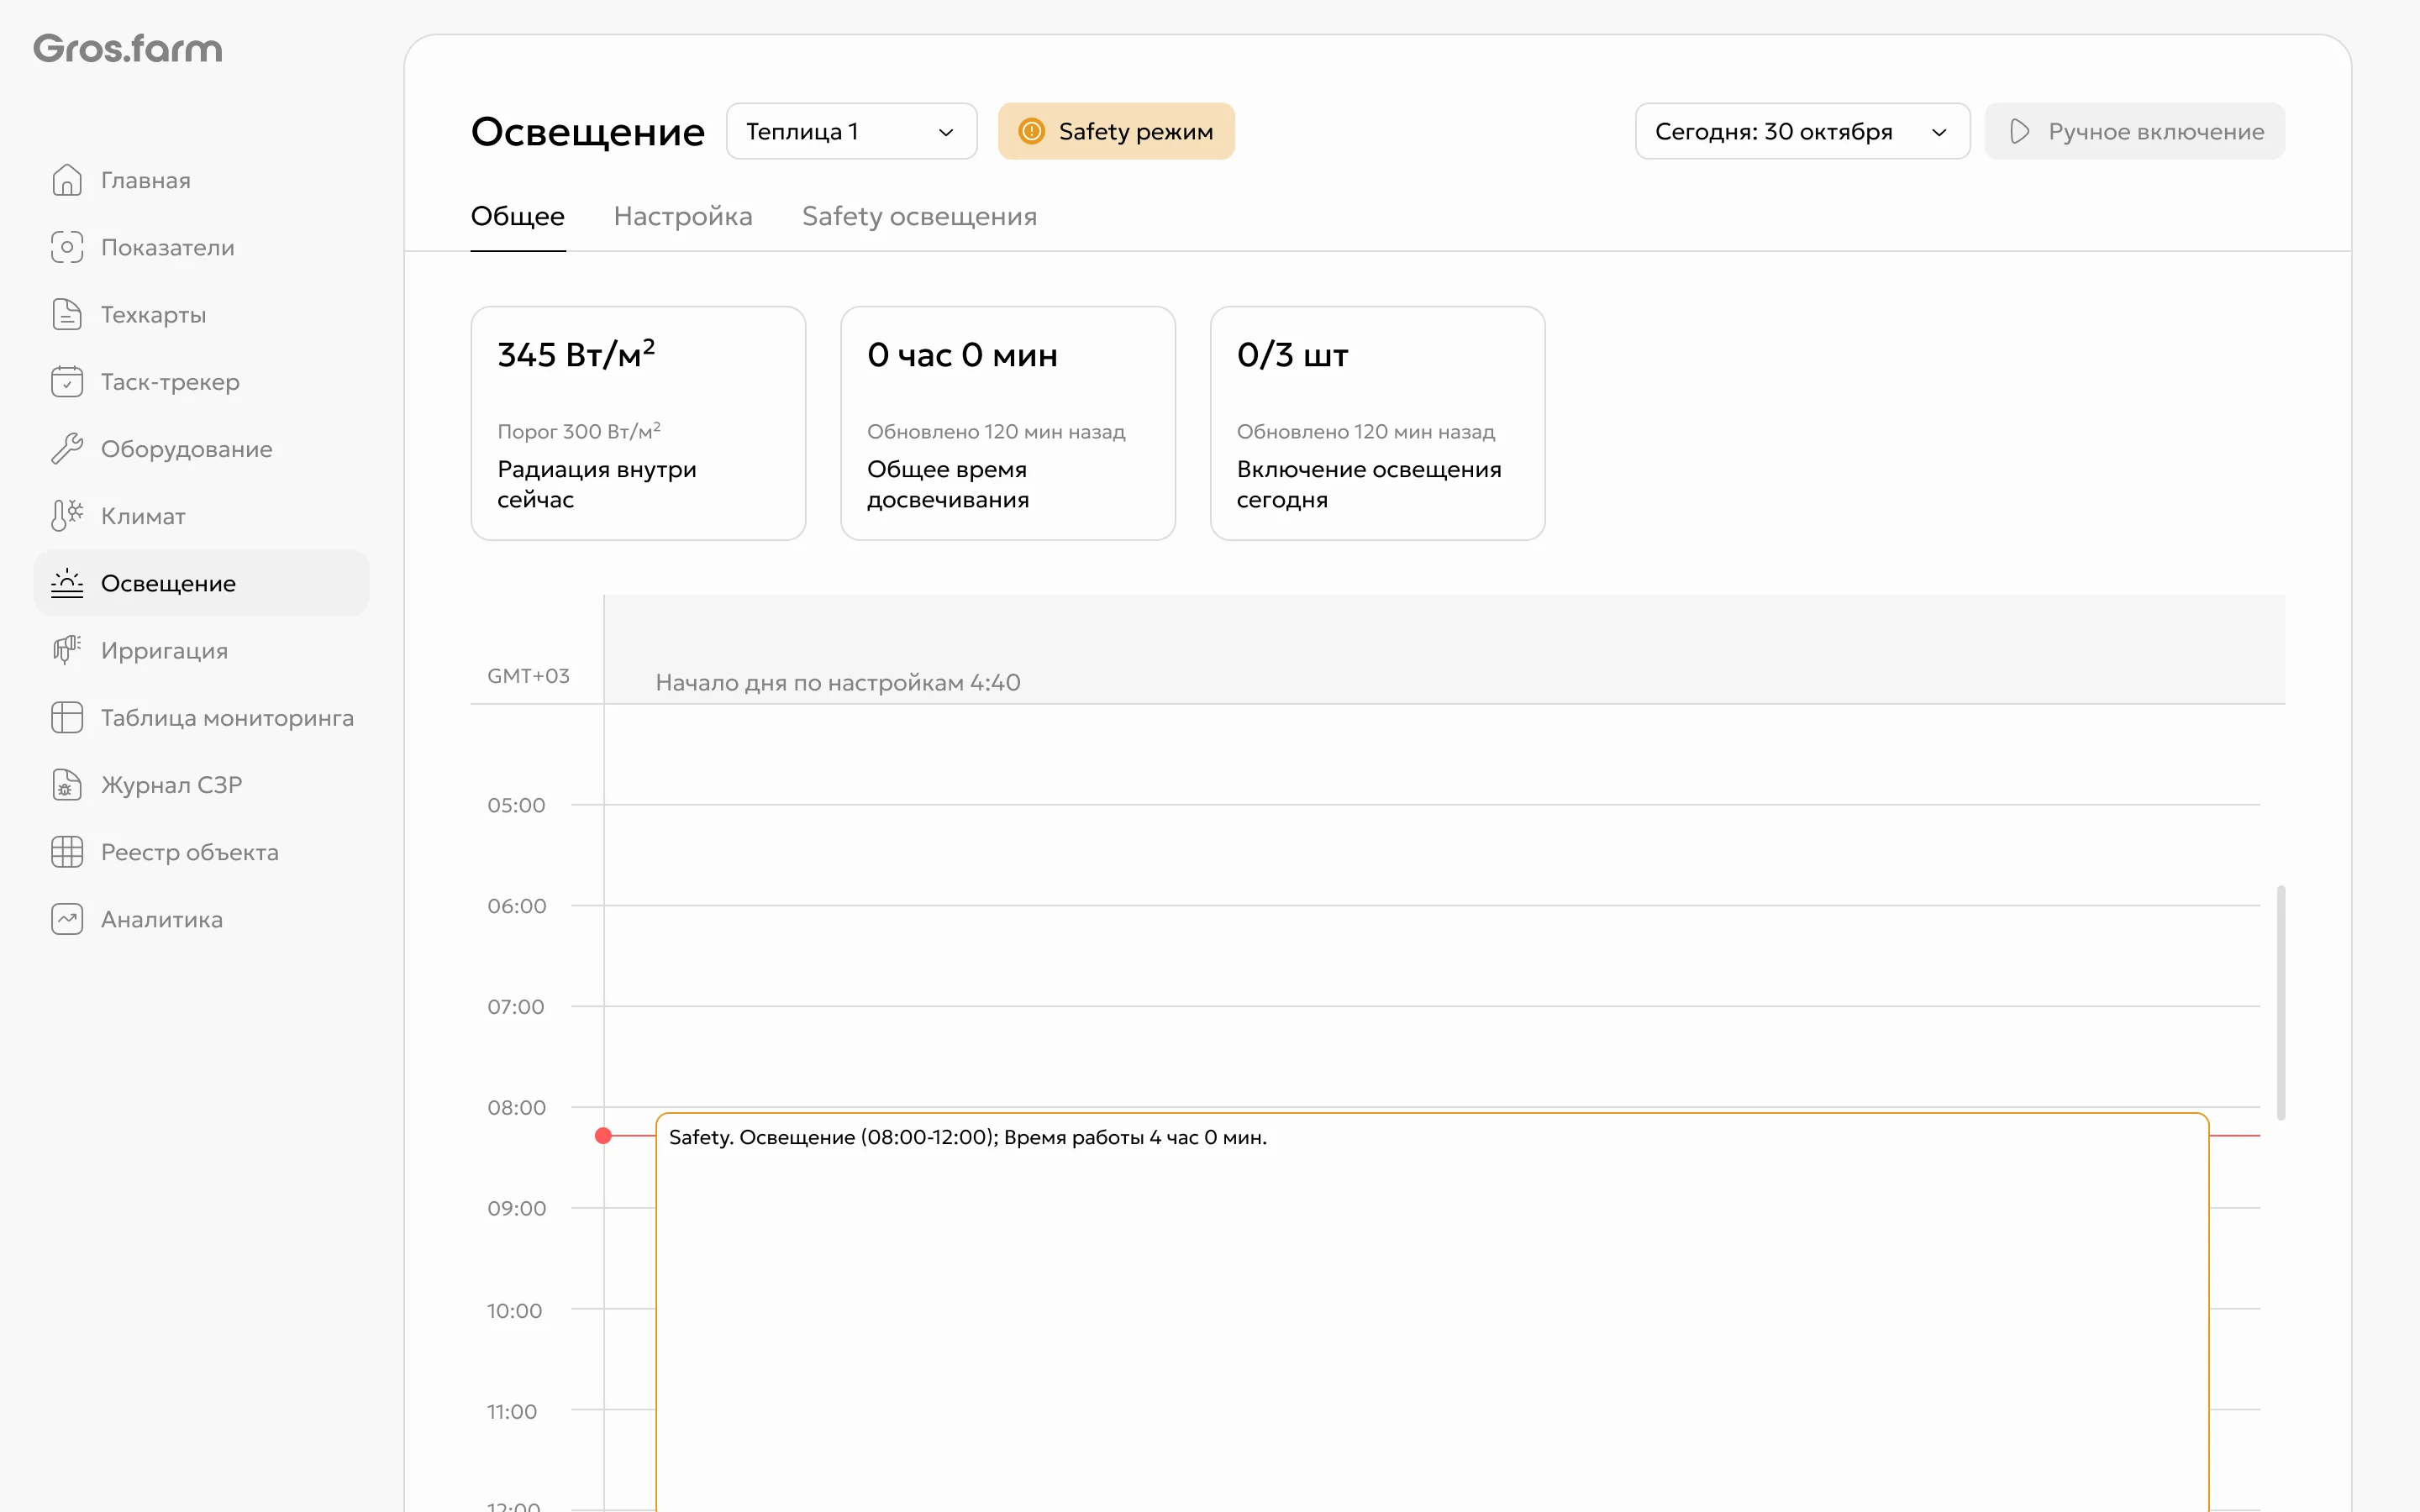Select the Safety. Освещение (08:00-12:00) schedule block

(1432, 1312)
